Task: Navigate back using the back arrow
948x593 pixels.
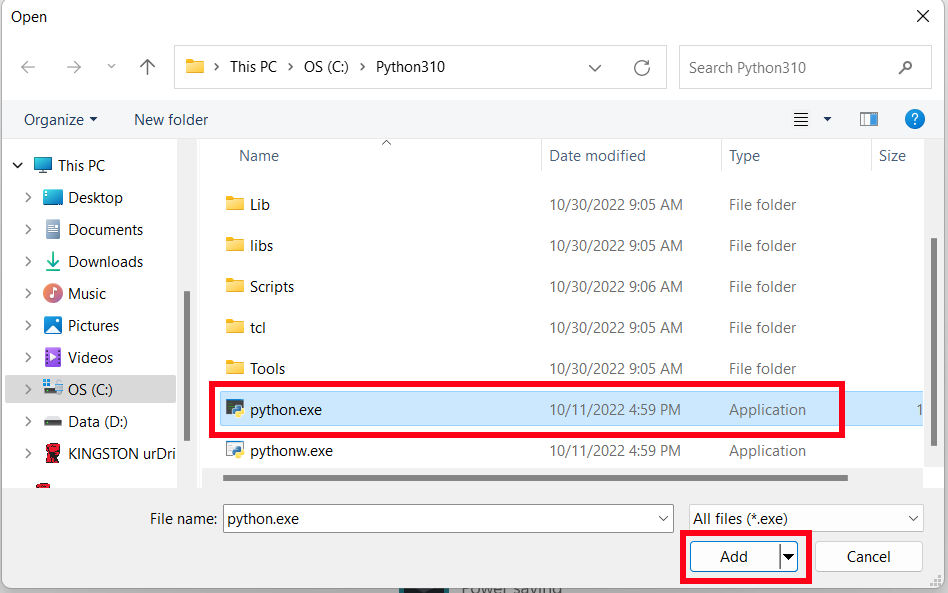Action: [28, 67]
